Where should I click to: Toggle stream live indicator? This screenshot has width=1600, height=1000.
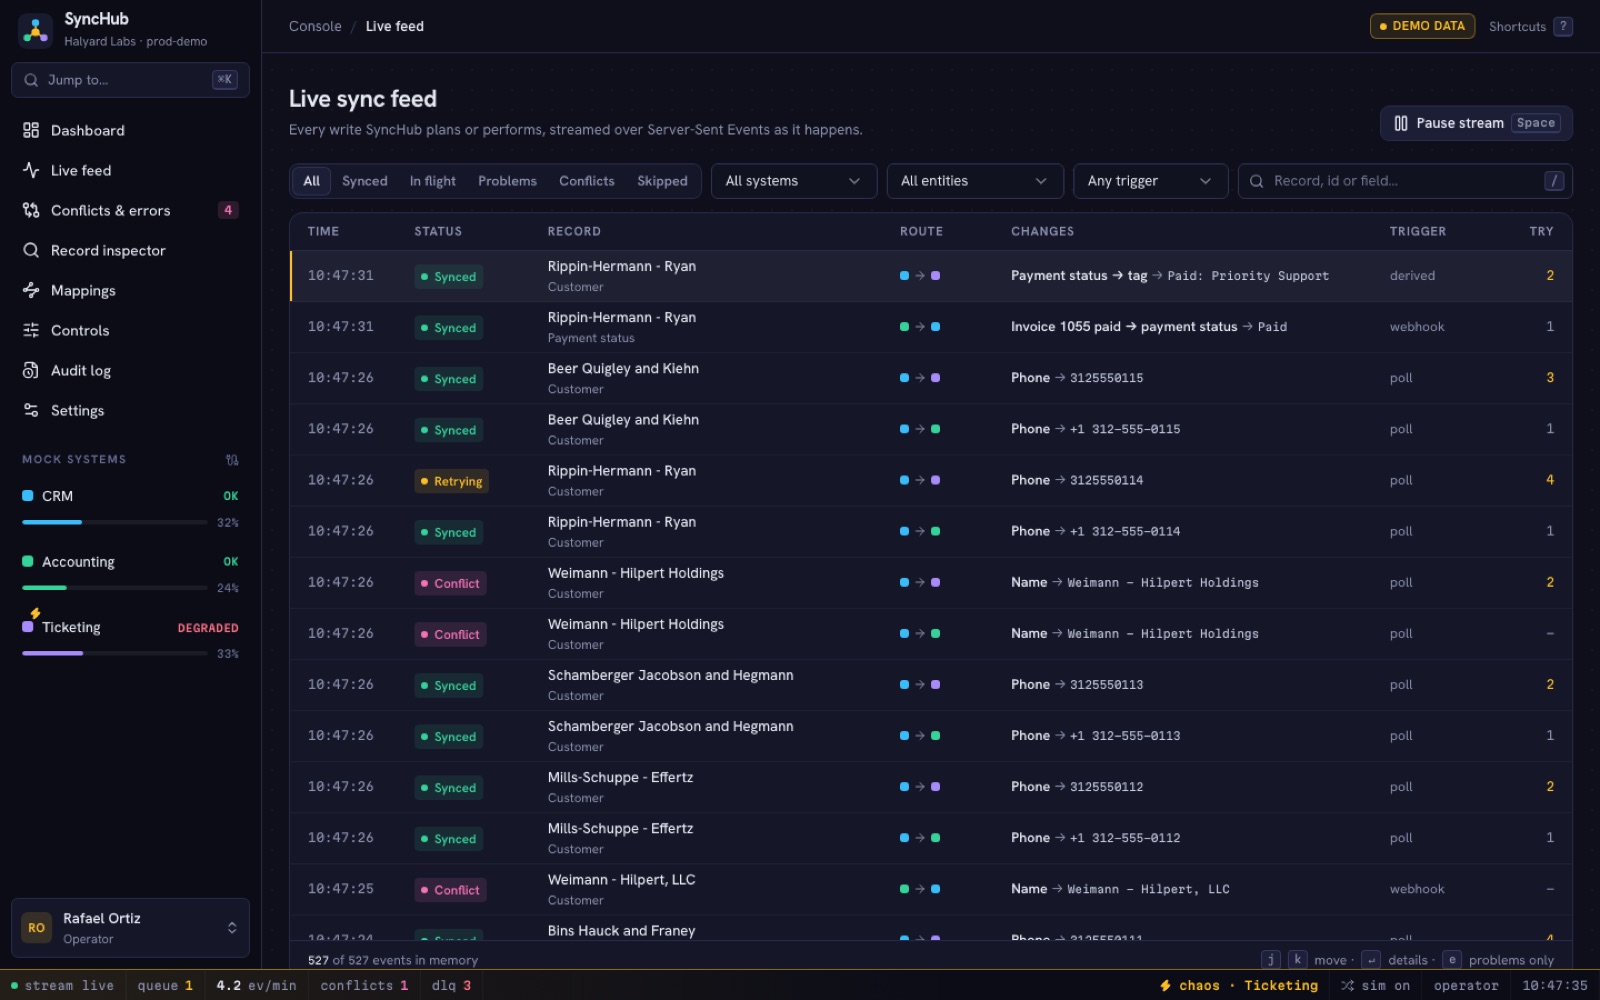click(62, 985)
